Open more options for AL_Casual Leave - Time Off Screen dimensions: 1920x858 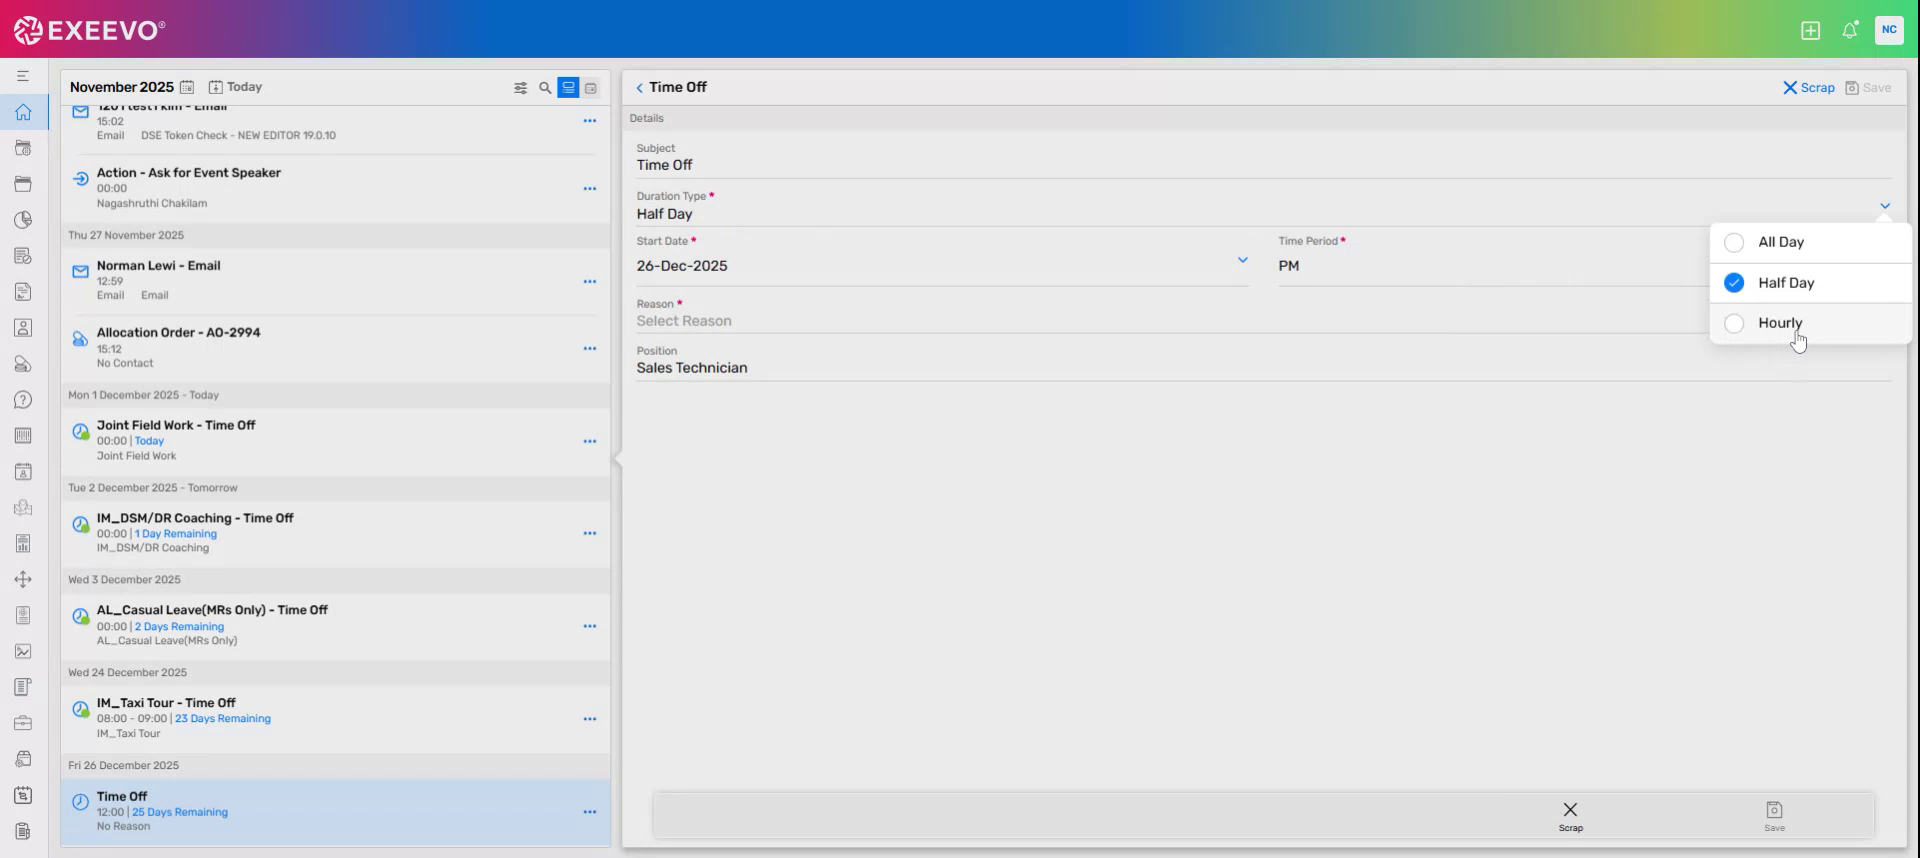point(590,626)
